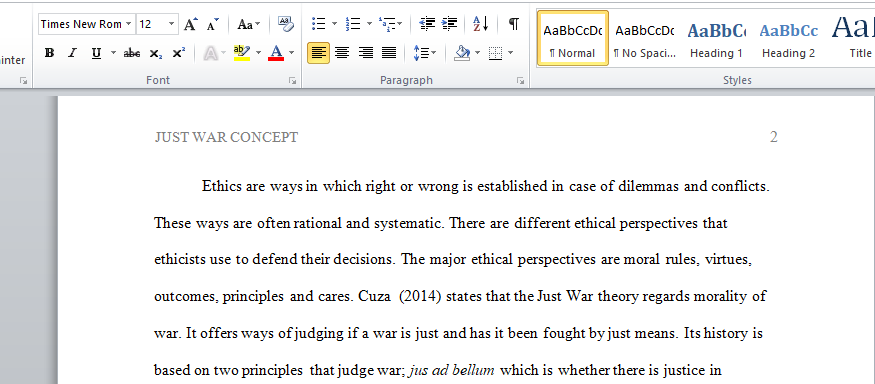Apply yellow text highlight color
Image resolution: width=875 pixels, height=384 pixels.
coord(242,53)
